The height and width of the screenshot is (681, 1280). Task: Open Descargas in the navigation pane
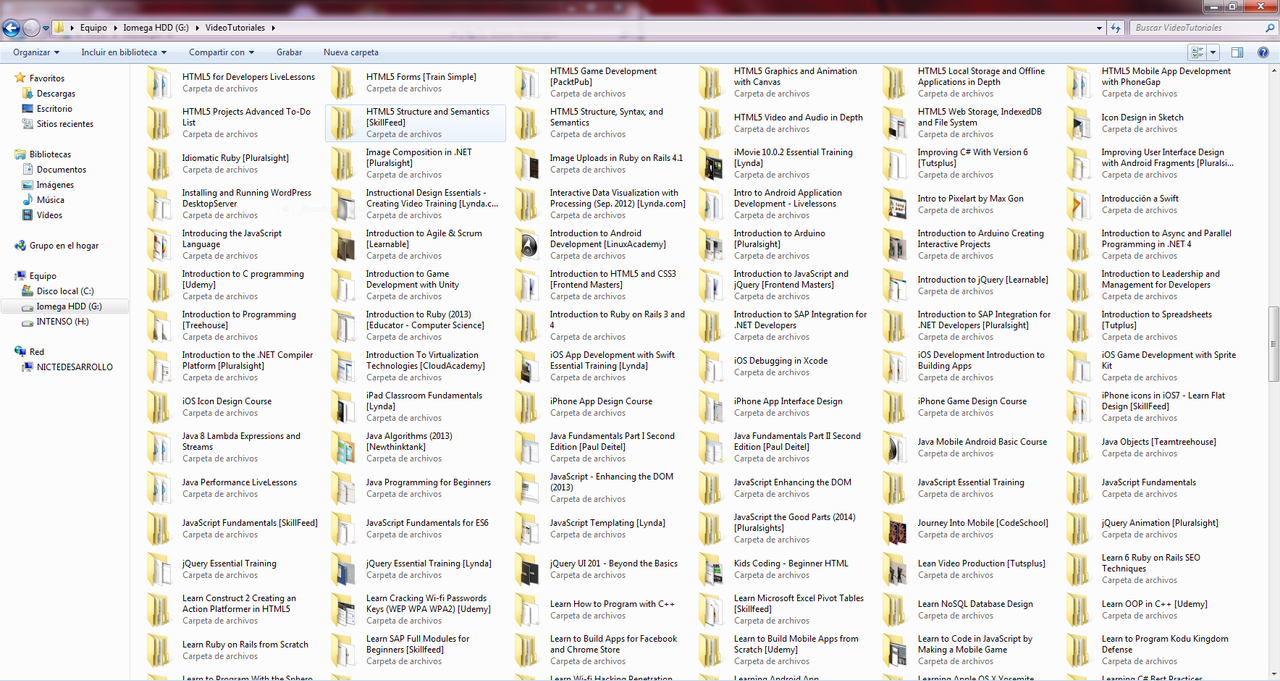coord(56,93)
